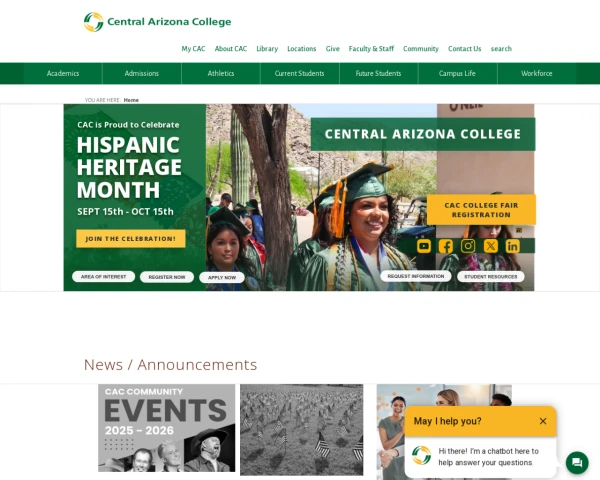This screenshot has height=480, width=600.
Task: Click CAC College Fair Registration button
Action: 481,210
